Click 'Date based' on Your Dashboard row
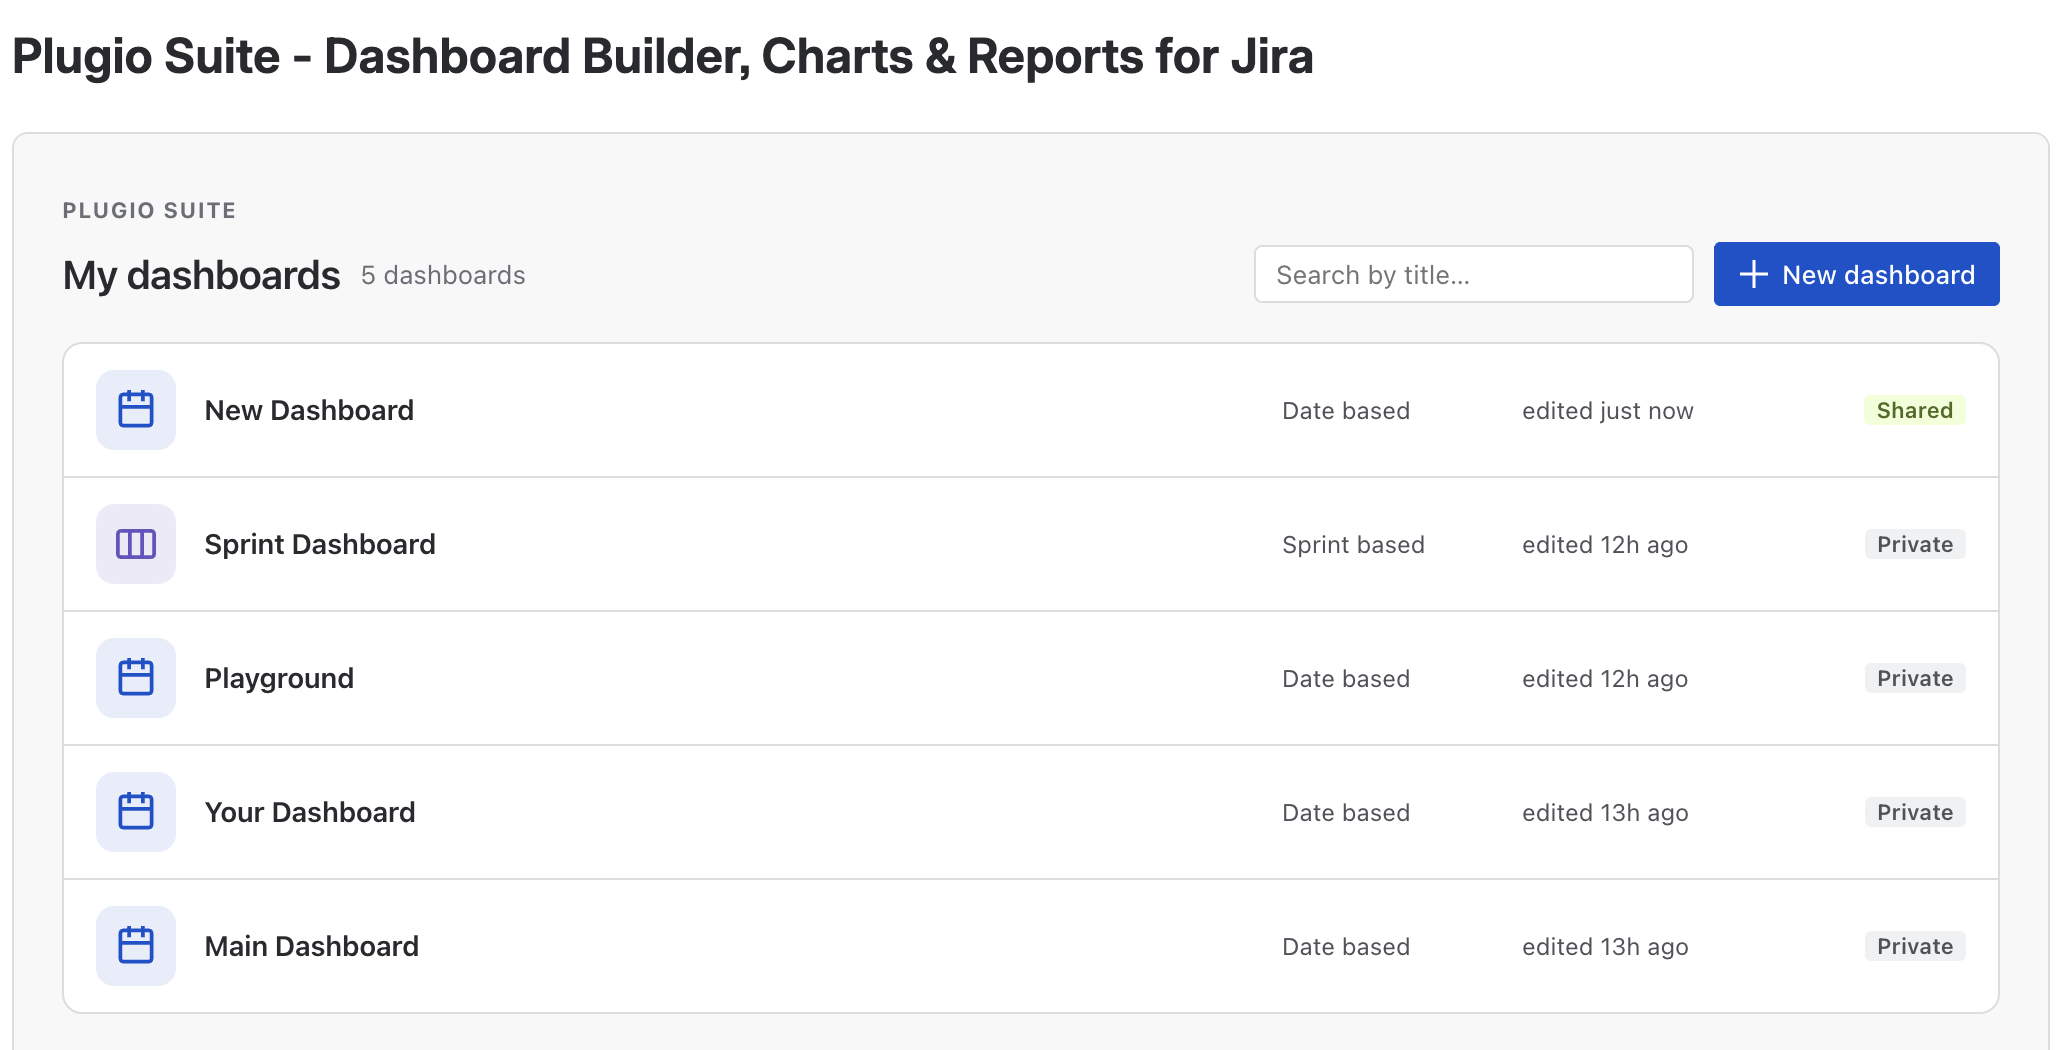Image resolution: width=2066 pixels, height=1050 pixels. (x=1346, y=813)
